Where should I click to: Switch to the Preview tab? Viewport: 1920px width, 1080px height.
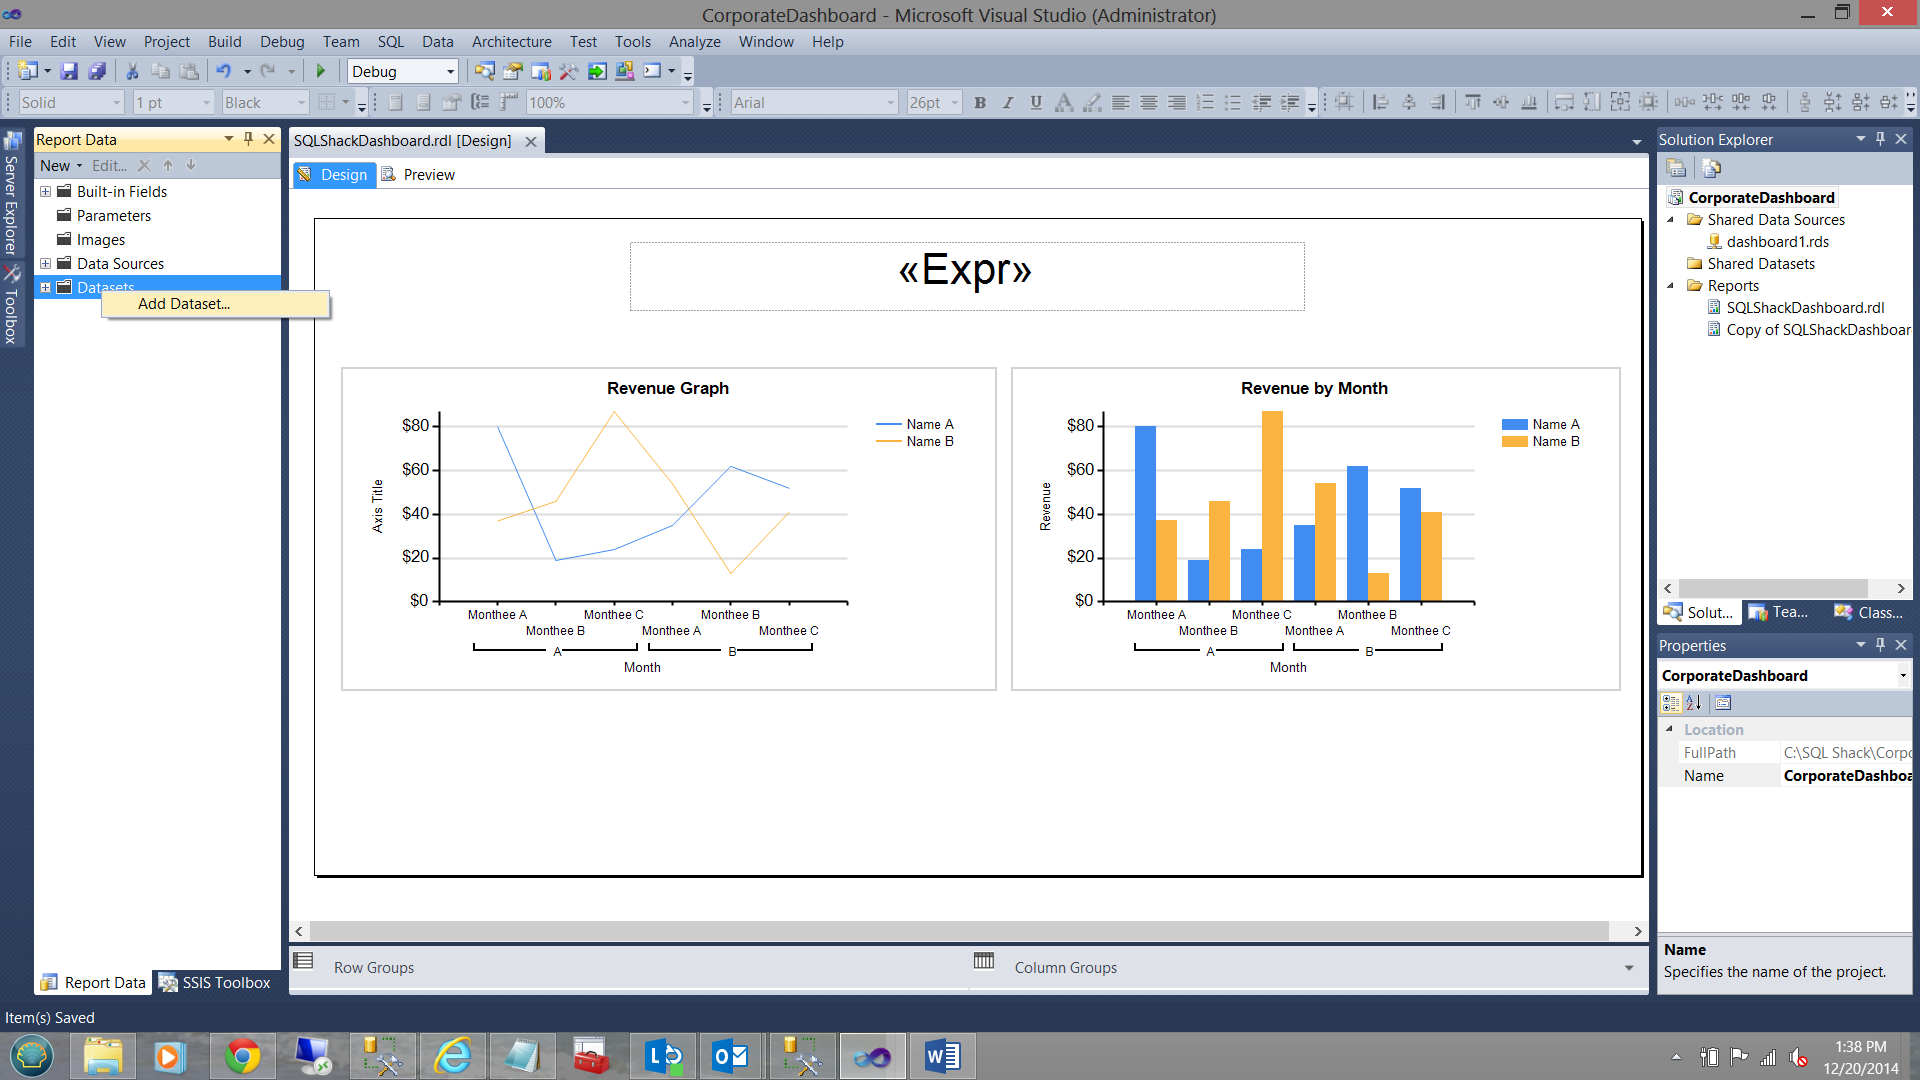(x=428, y=174)
